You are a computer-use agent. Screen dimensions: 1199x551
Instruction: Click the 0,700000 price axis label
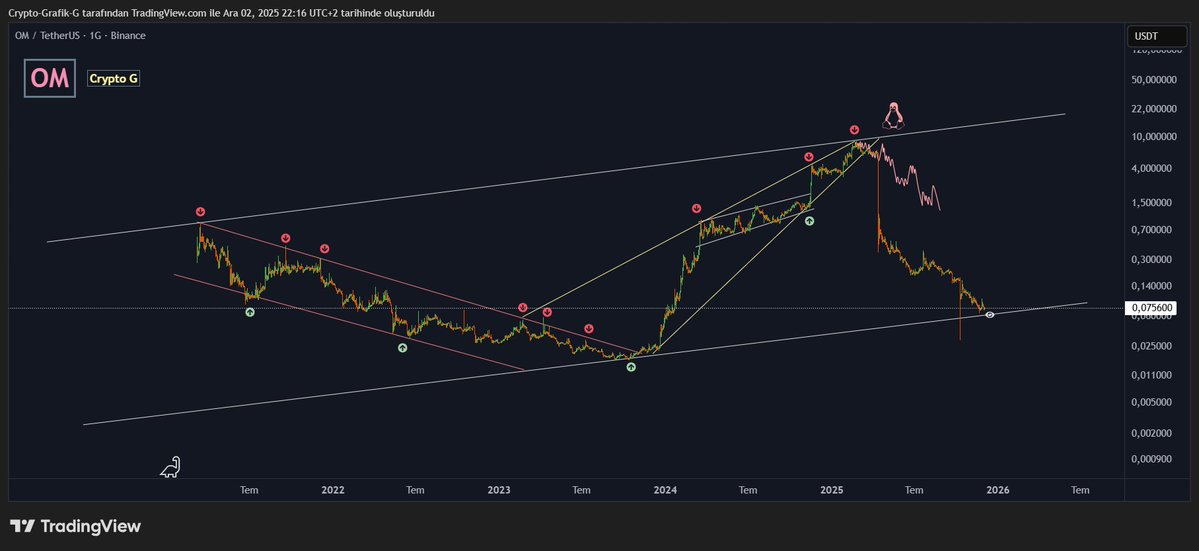(1154, 230)
